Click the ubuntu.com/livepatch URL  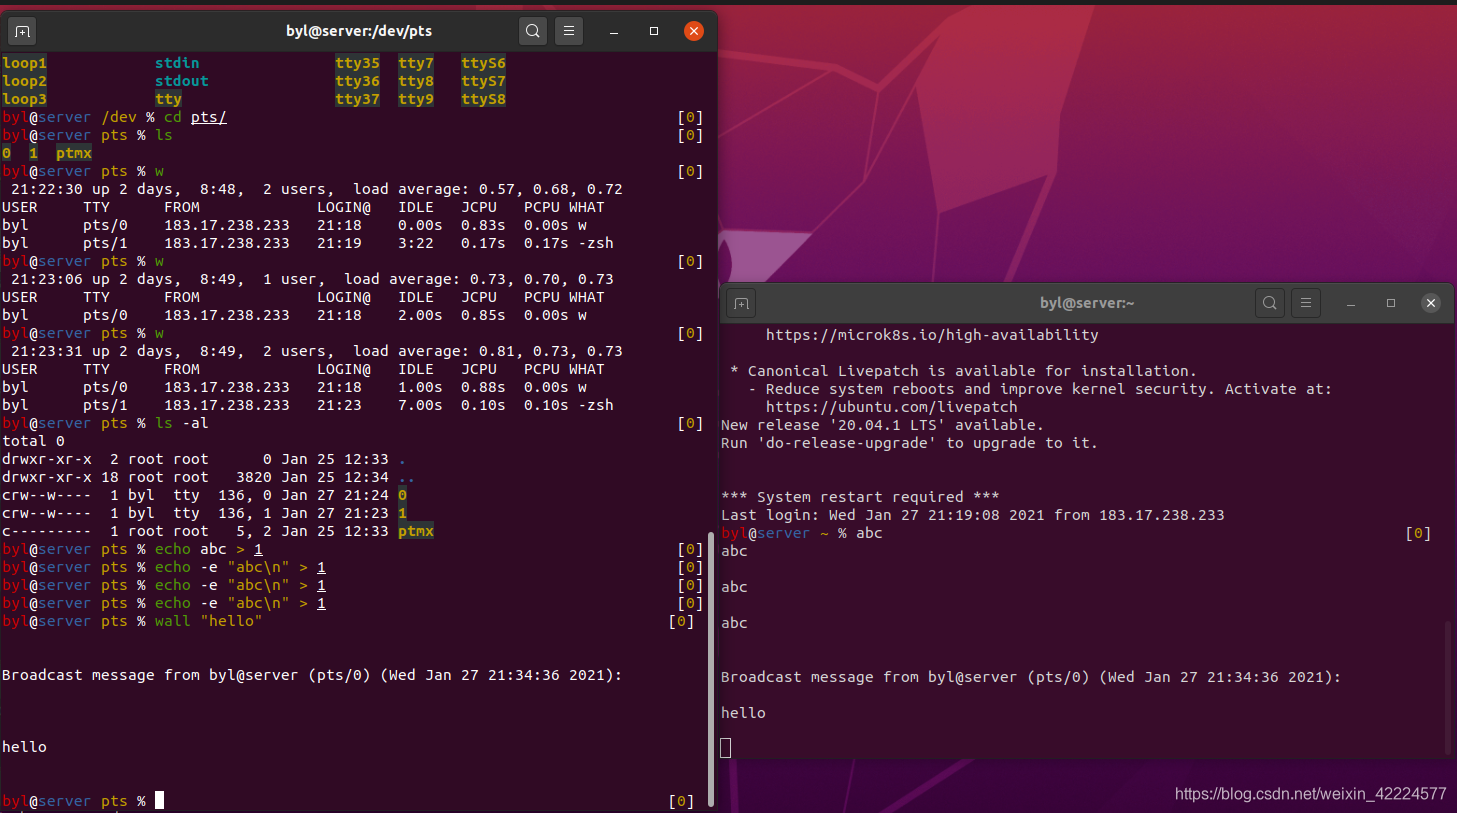tap(892, 407)
